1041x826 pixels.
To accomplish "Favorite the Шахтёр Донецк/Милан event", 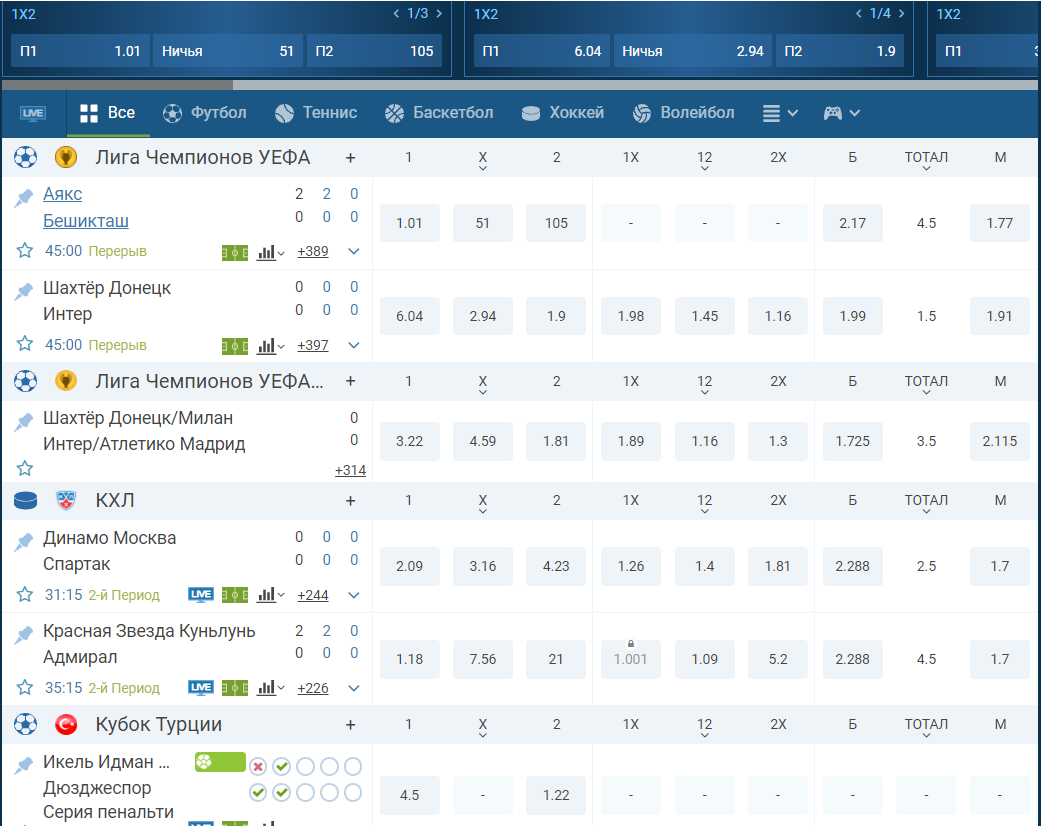I will point(25,468).
